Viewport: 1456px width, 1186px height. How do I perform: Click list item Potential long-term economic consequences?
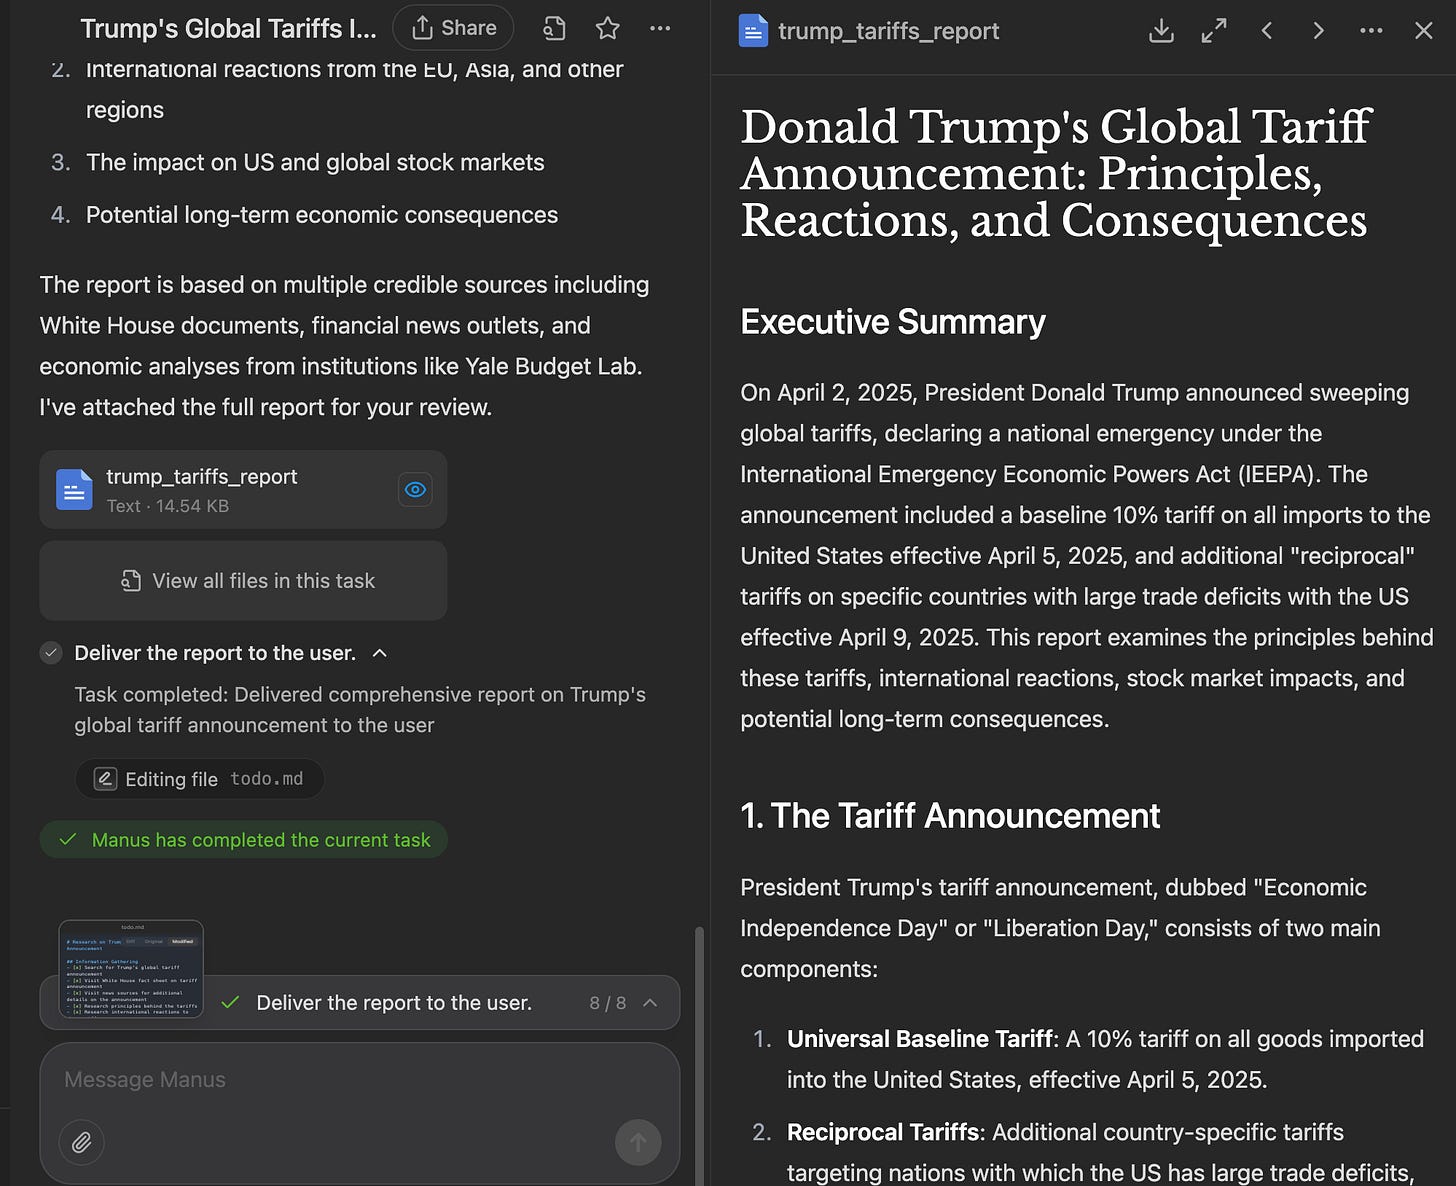tap(322, 215)
